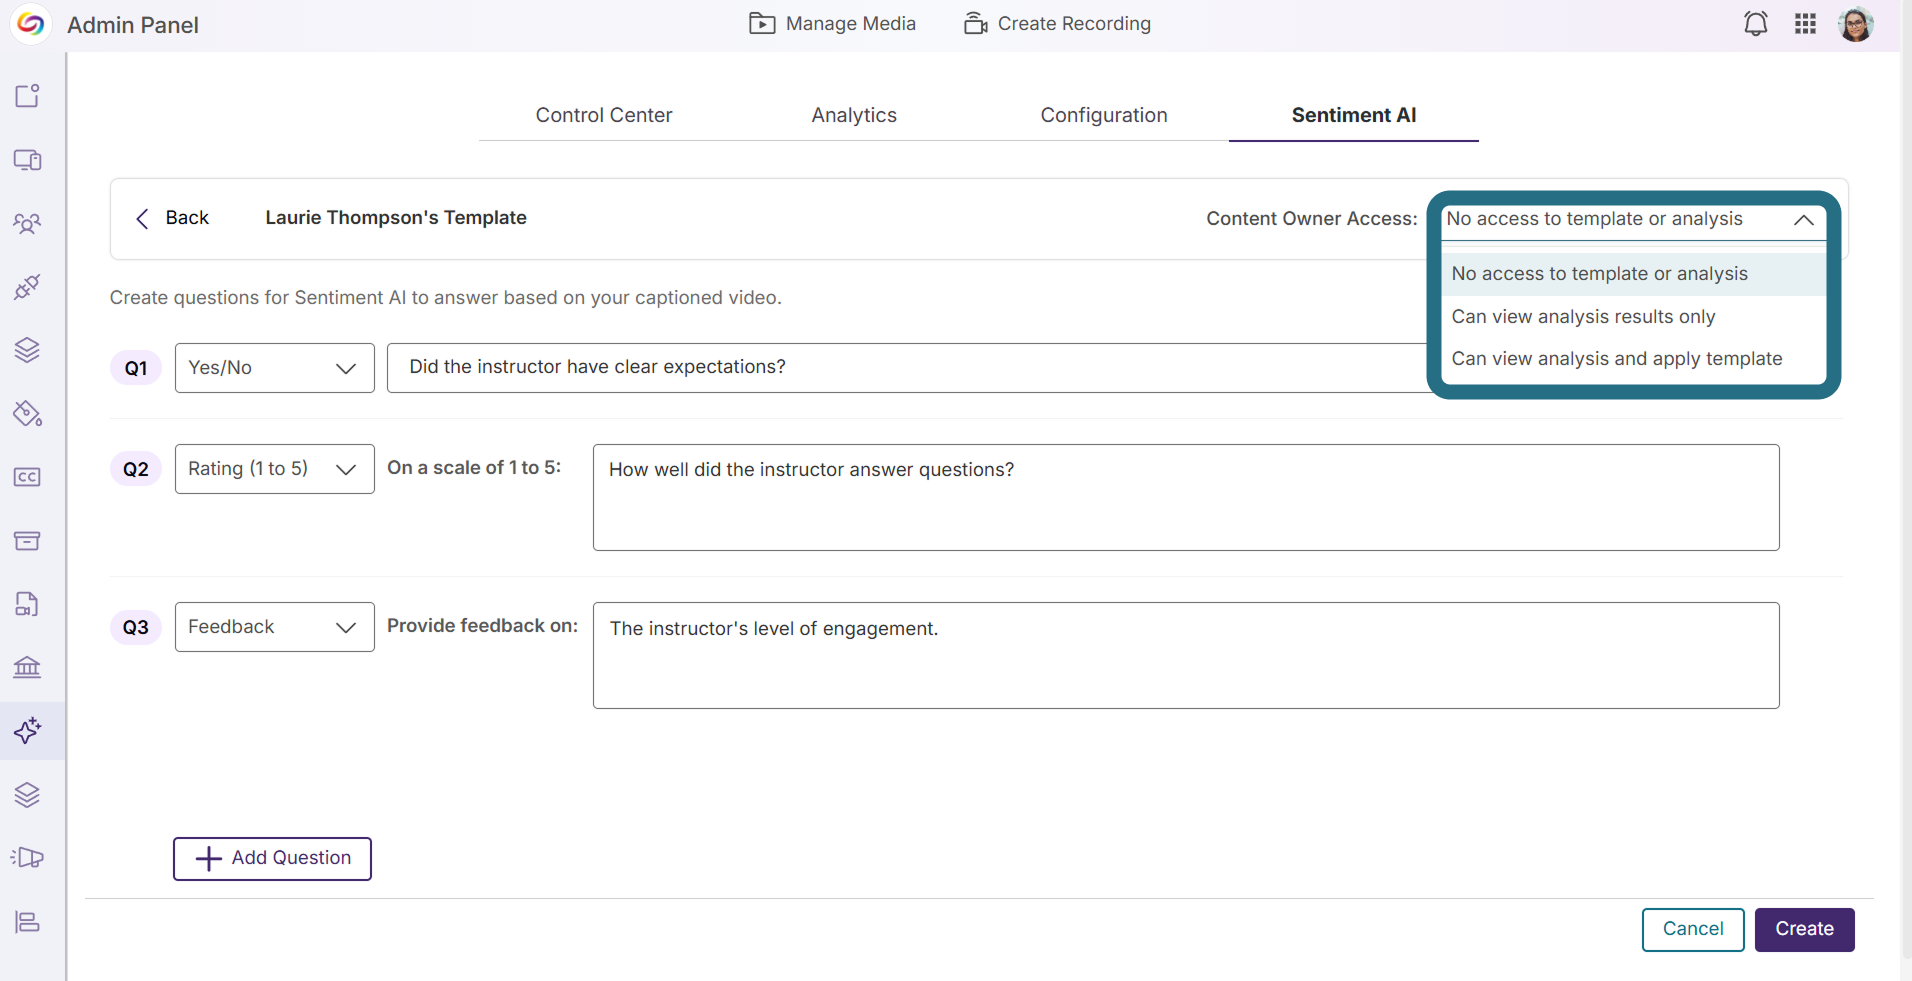
Task: Open the CC captions sidebar icon
Action: 27,477
